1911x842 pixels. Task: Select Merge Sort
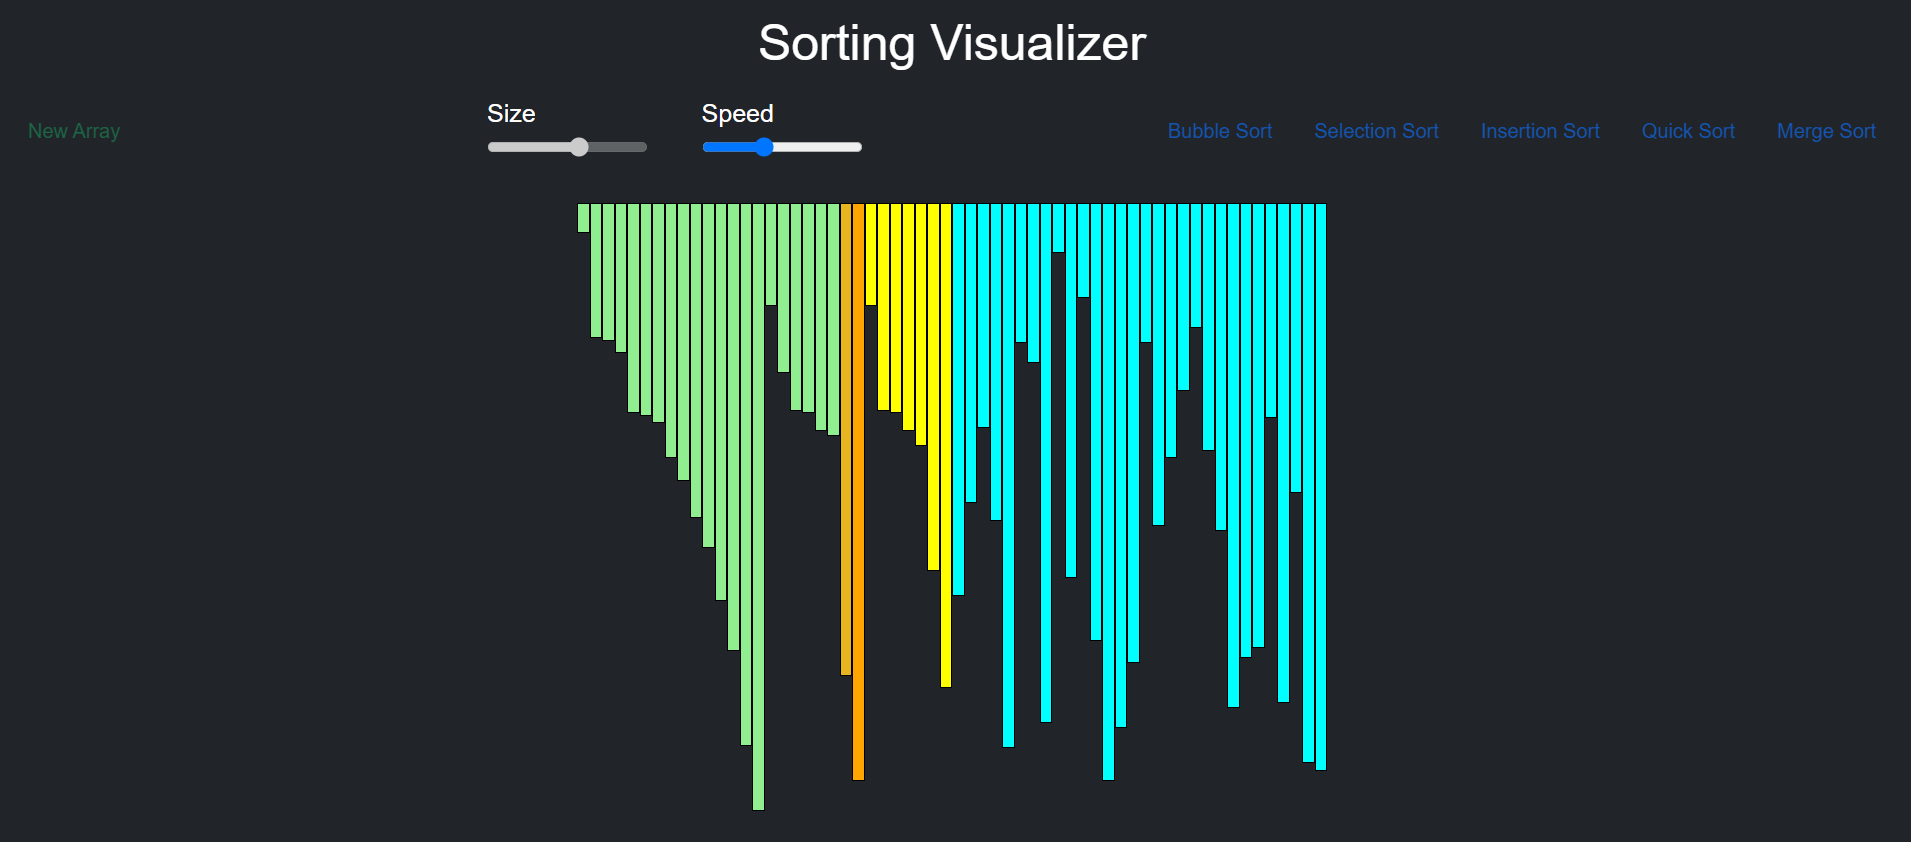click(x=1826, y=131)
